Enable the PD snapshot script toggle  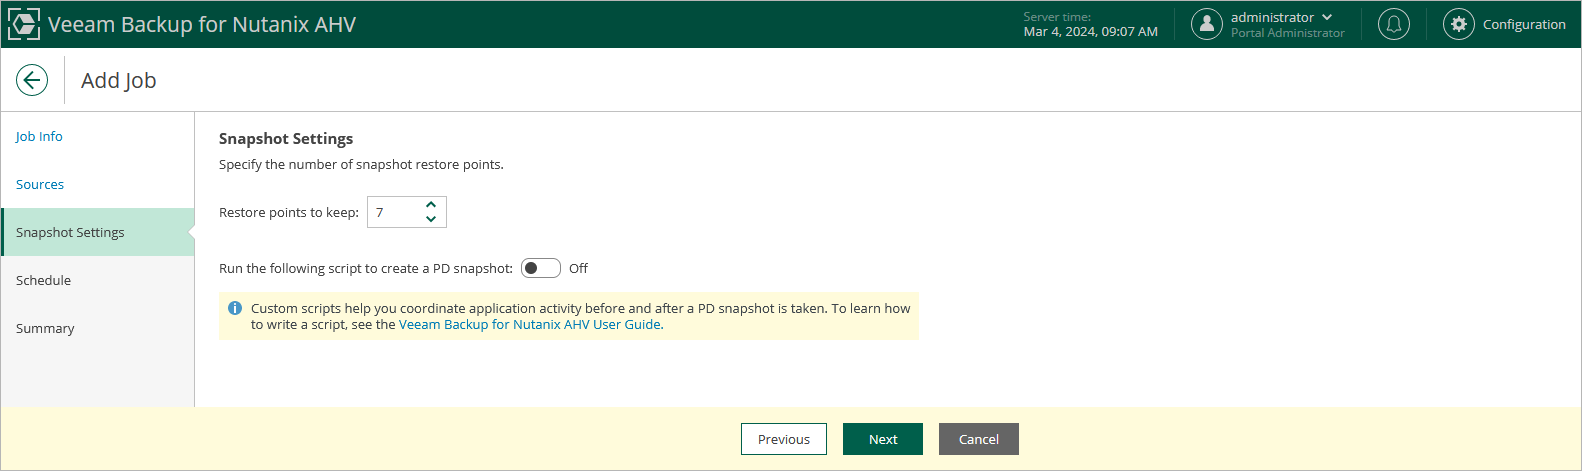pos(541,268)
